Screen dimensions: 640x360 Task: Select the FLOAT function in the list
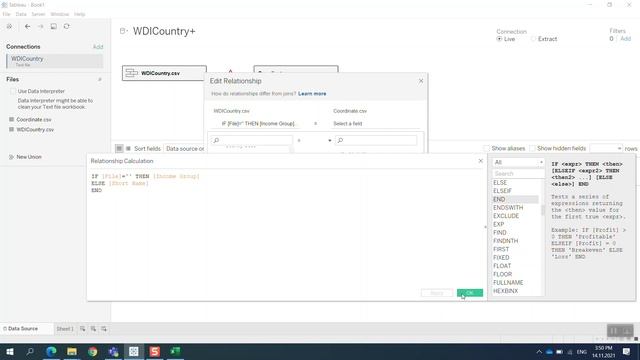tap(502, 266)
